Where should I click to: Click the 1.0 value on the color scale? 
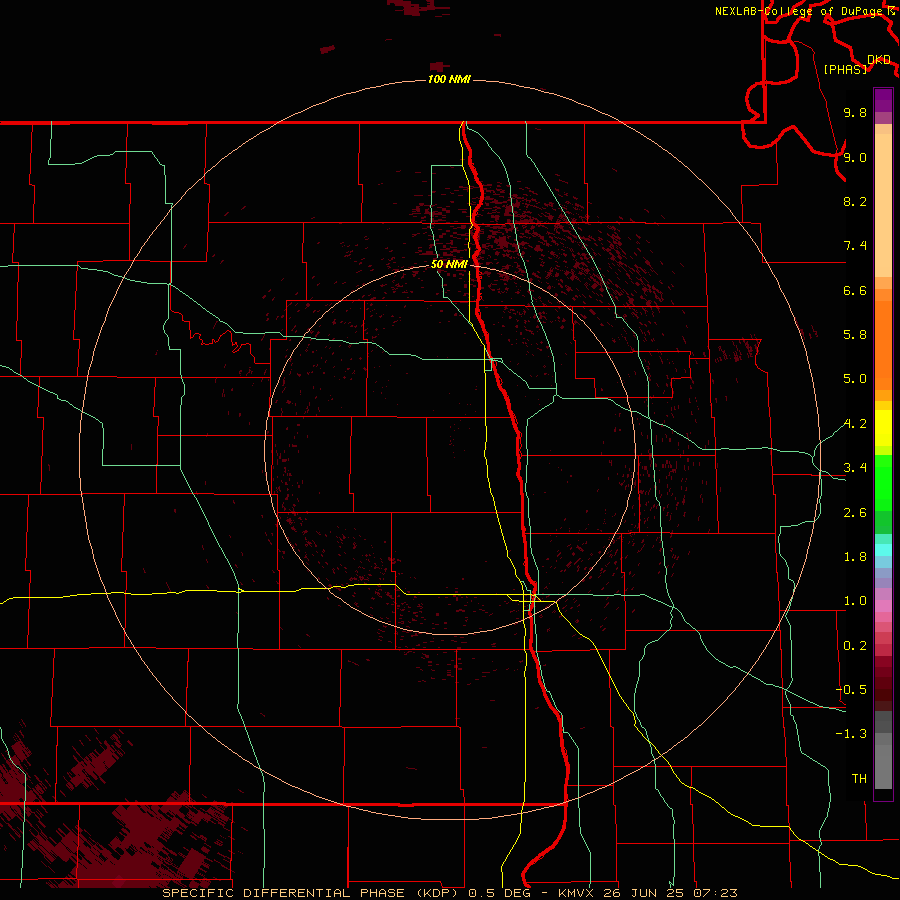855,601
